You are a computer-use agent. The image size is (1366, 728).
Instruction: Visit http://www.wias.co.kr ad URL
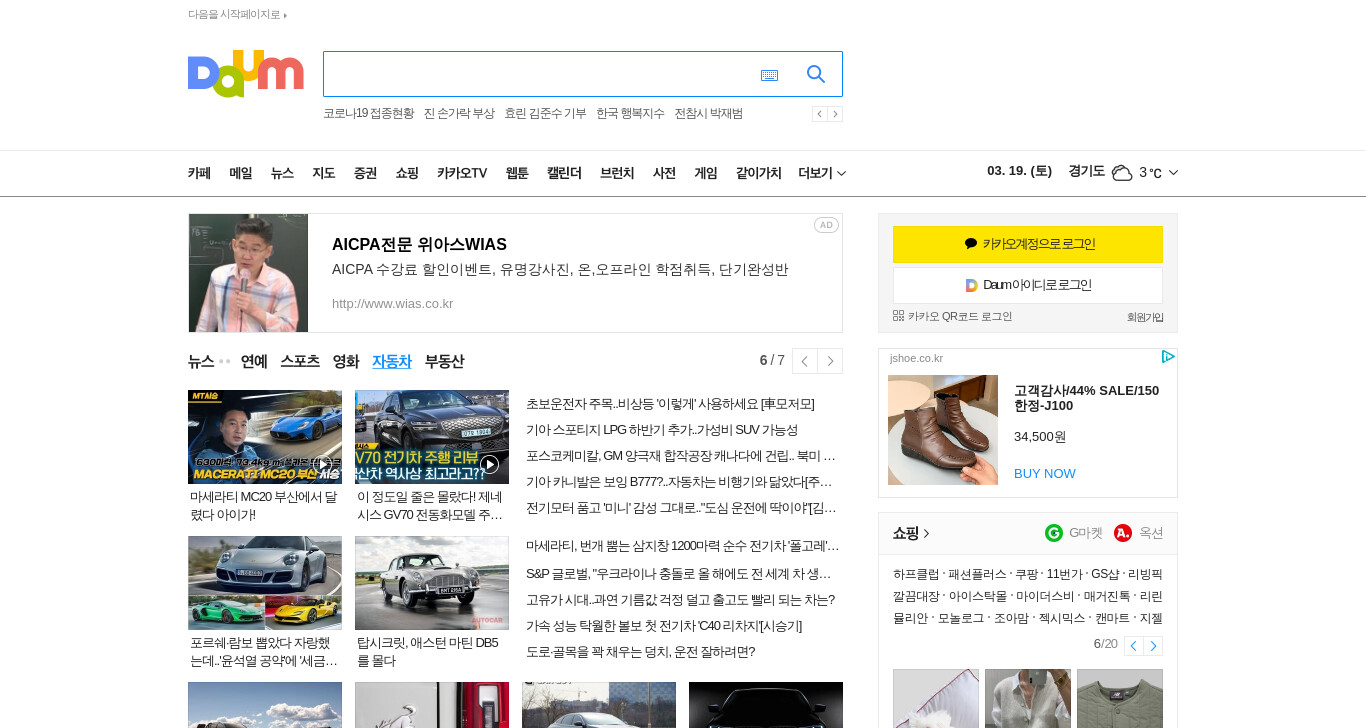point(393,303)
